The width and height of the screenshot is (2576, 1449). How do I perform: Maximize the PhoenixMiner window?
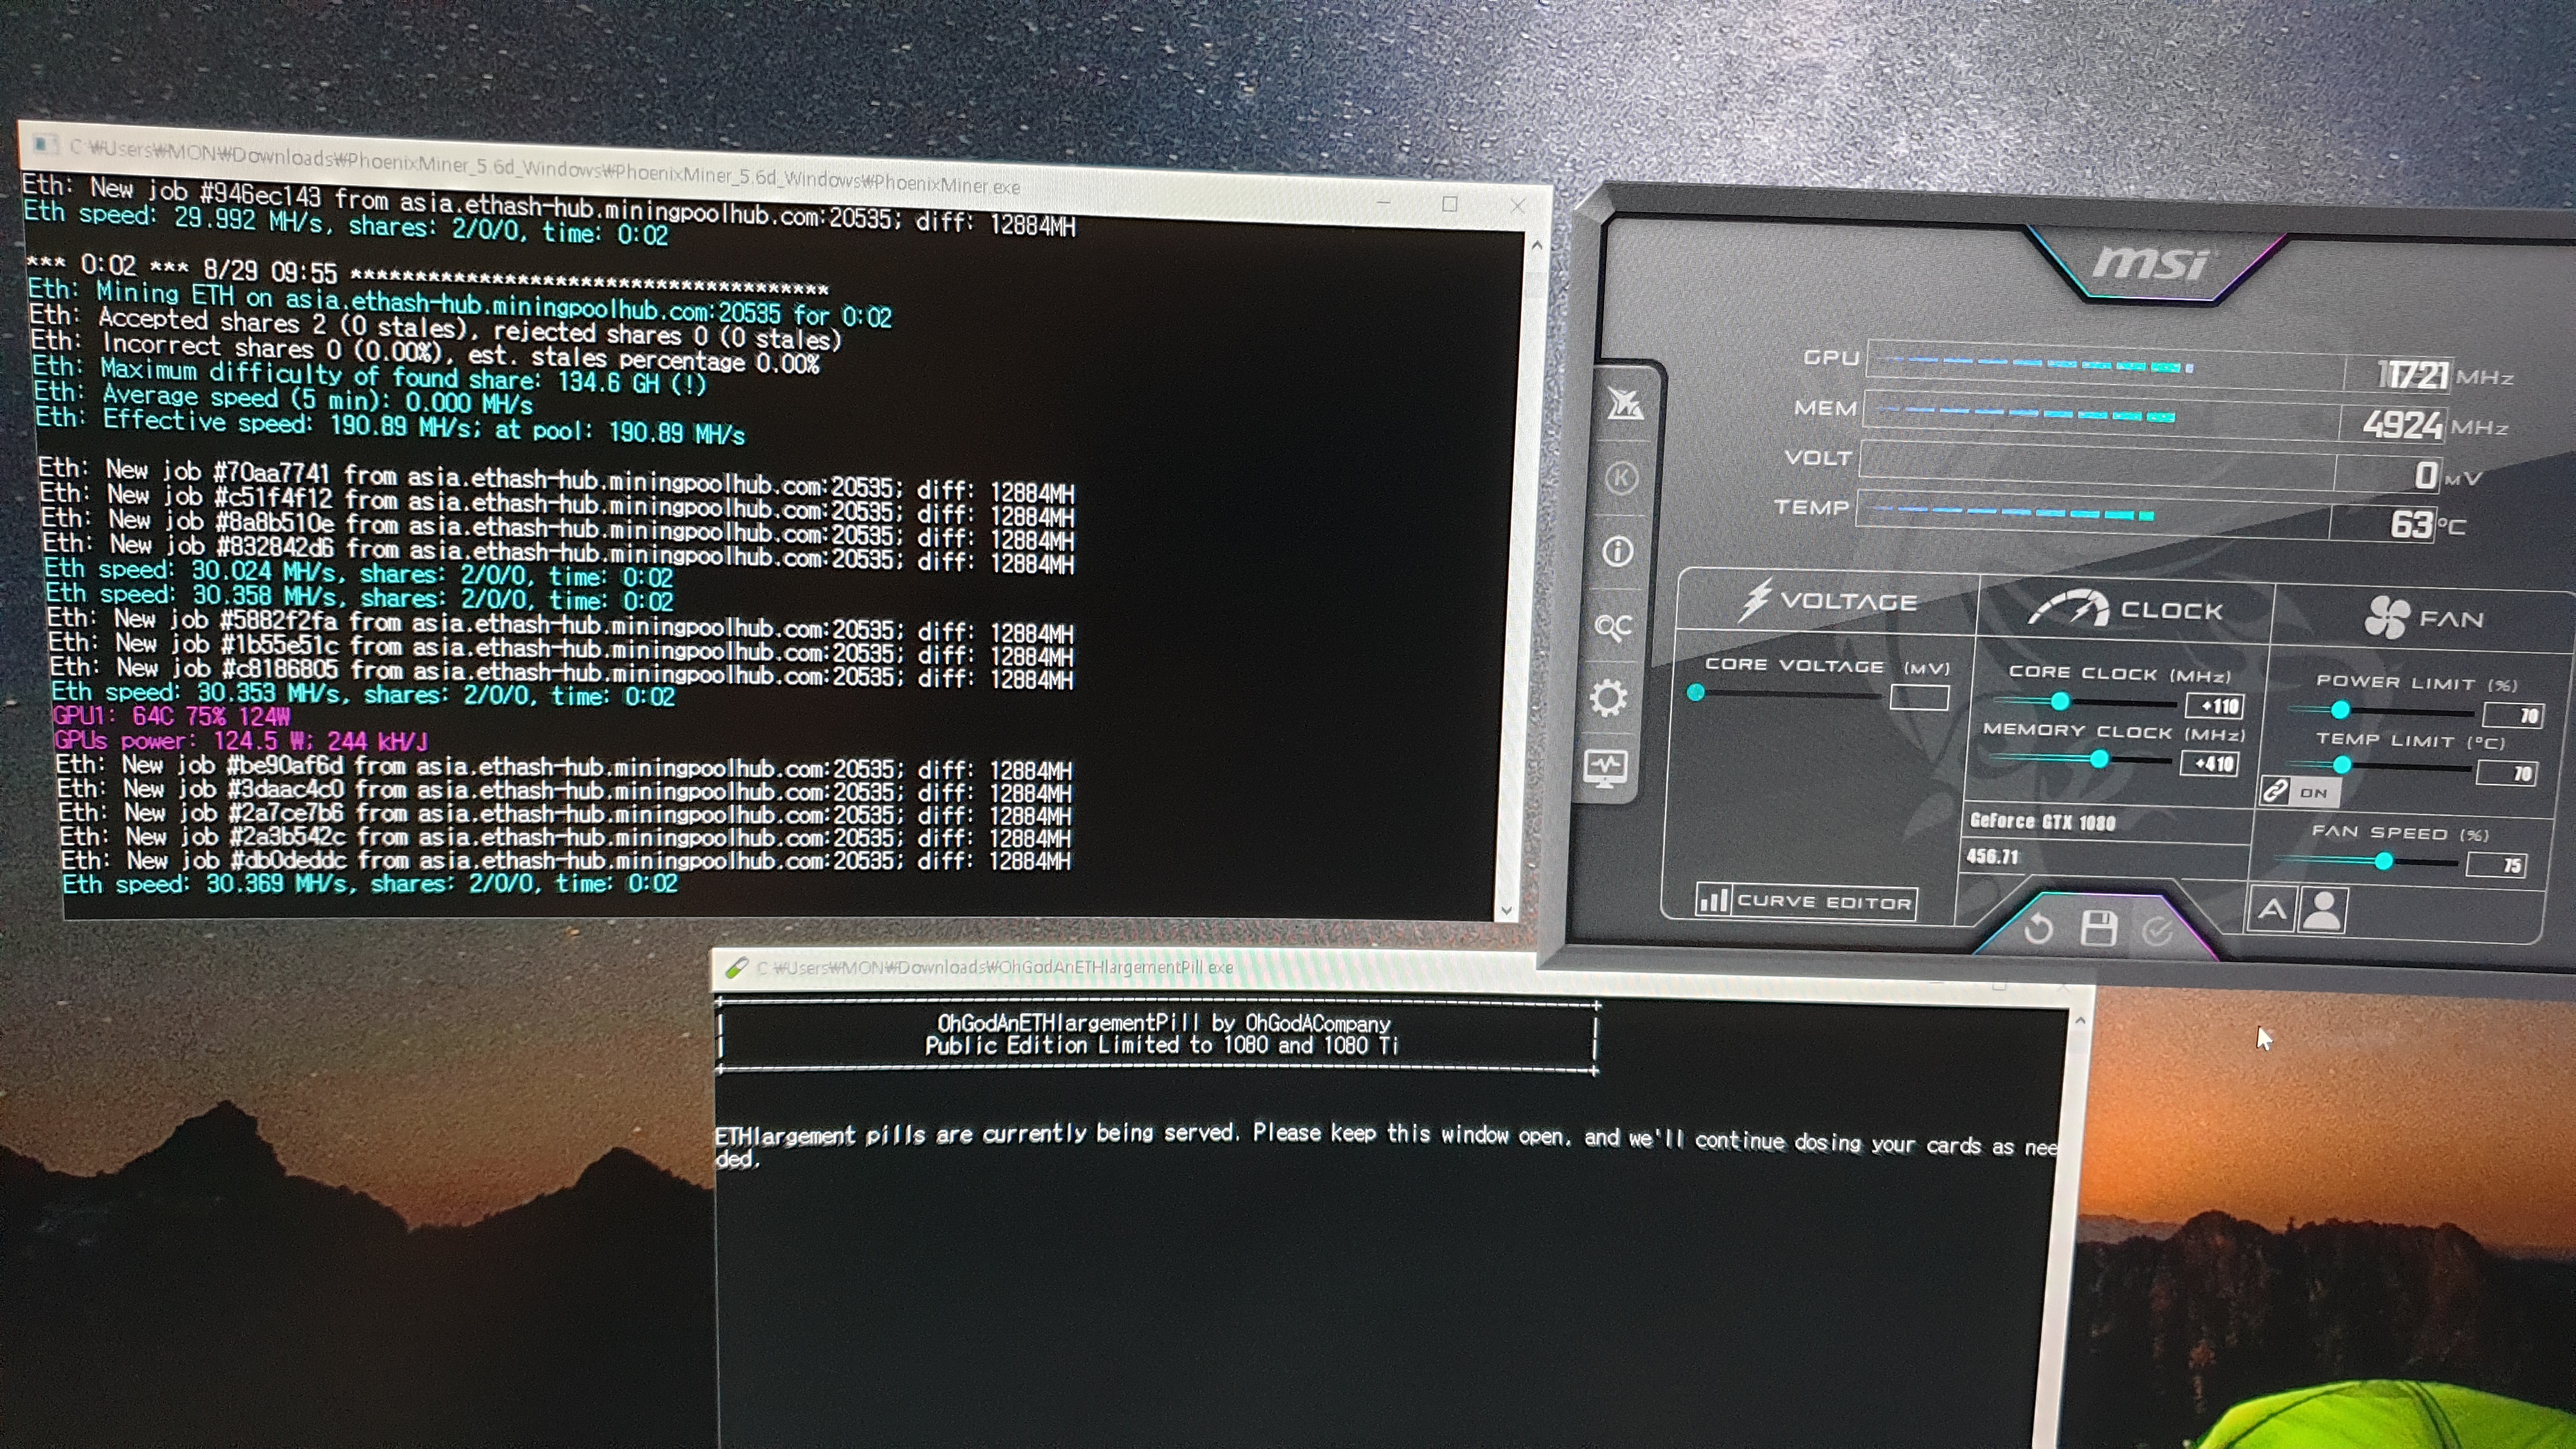pyautogui.click(x=1450, y=204)
